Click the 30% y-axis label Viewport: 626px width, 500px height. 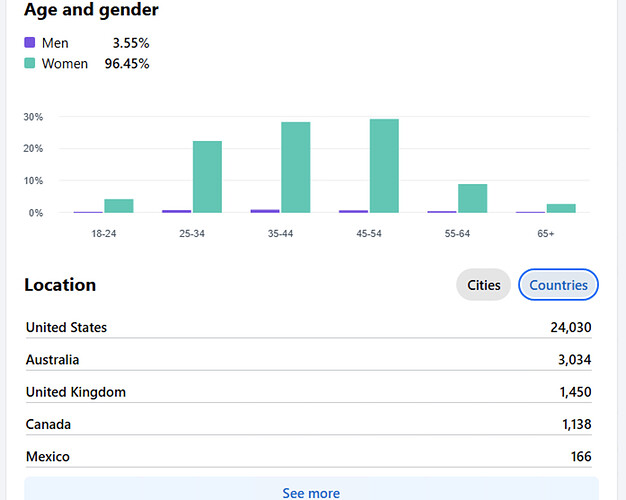[x=33, y=117]
